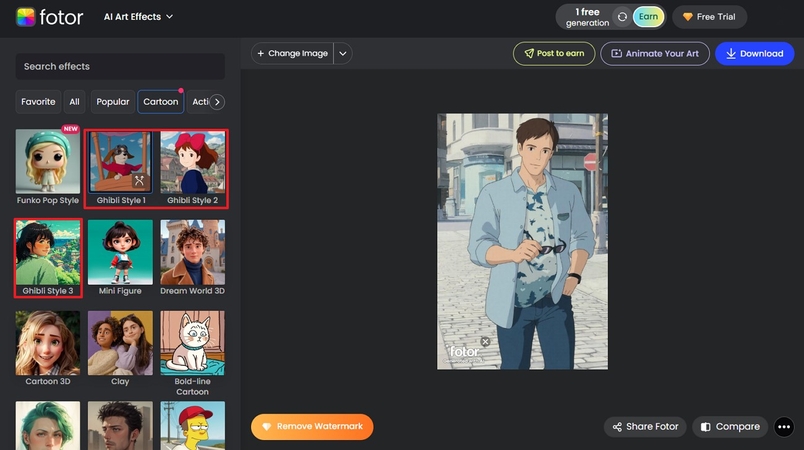
Task: Expand the Change Image arrow menu
Action: 343,53
